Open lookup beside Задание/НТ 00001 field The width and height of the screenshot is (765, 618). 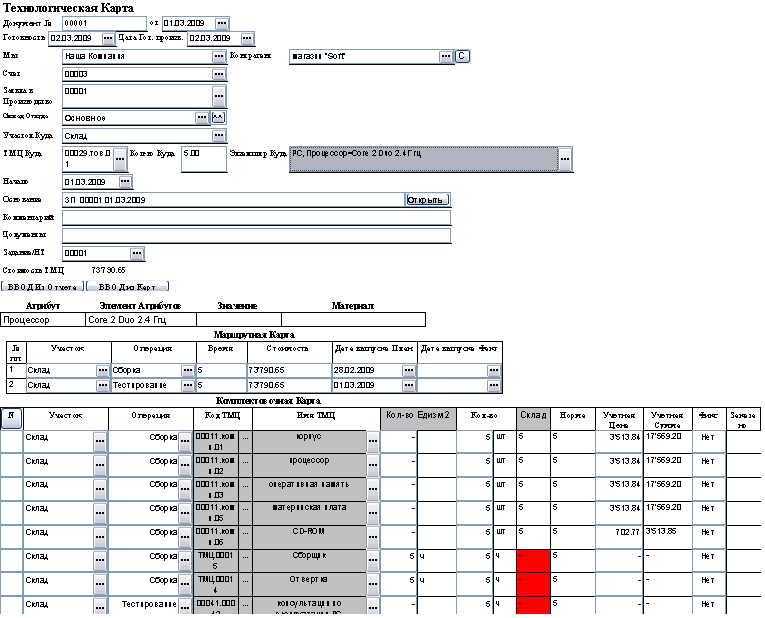click(x=137, y=253)
